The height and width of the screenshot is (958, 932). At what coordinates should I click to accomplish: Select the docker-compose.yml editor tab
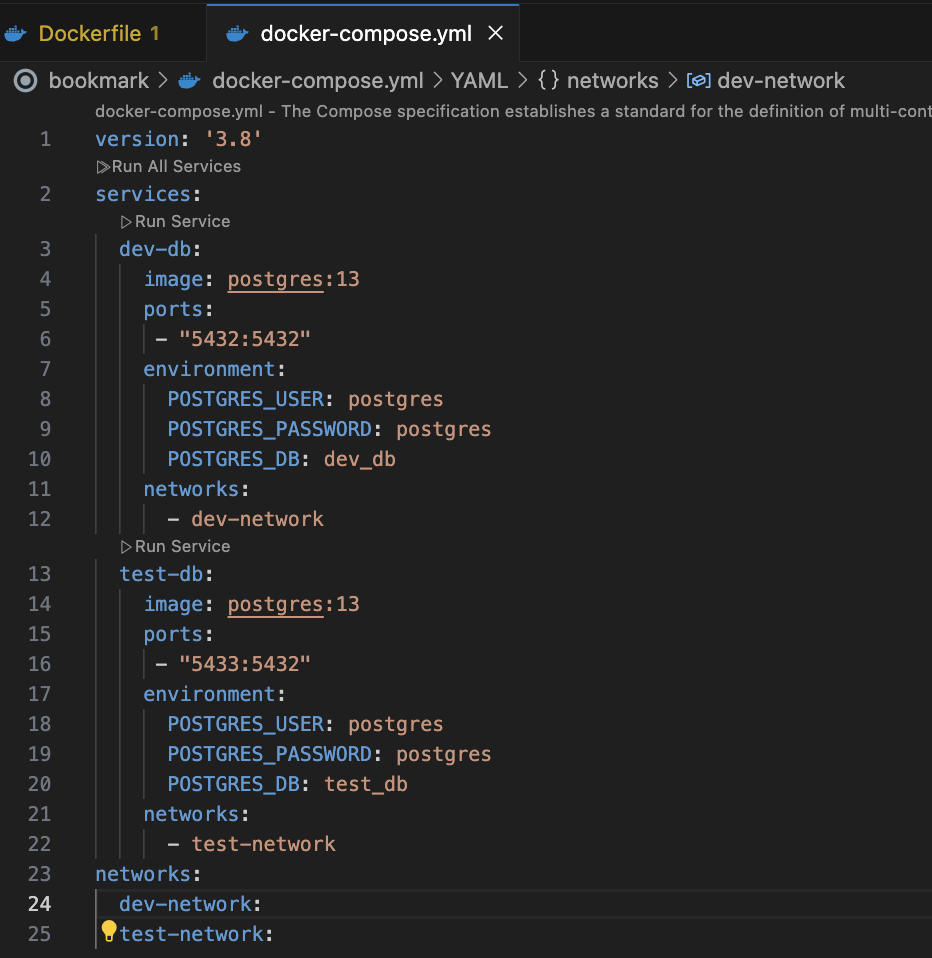pyautogui.click(x=365, y=33)
